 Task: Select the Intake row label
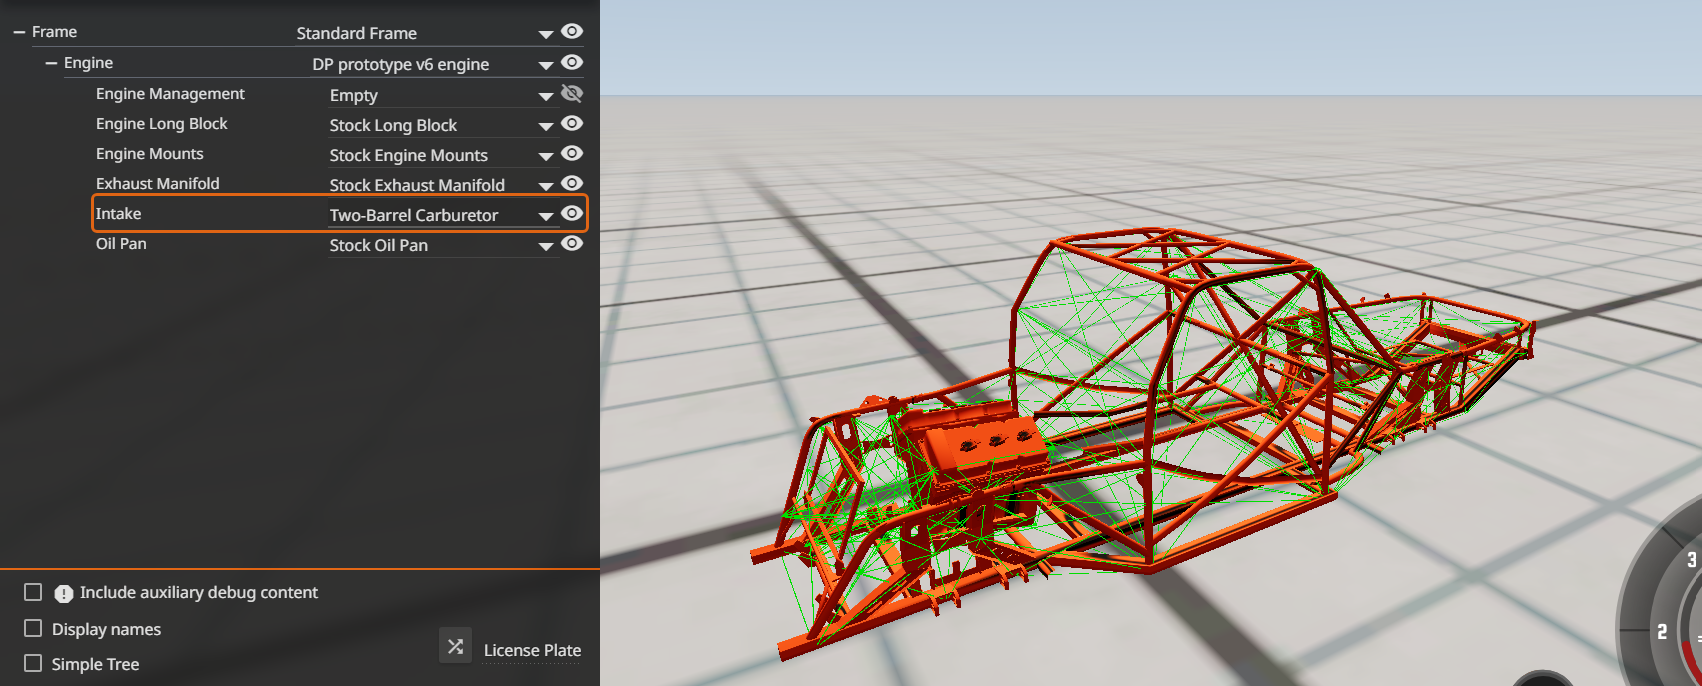tap(119, 213)
